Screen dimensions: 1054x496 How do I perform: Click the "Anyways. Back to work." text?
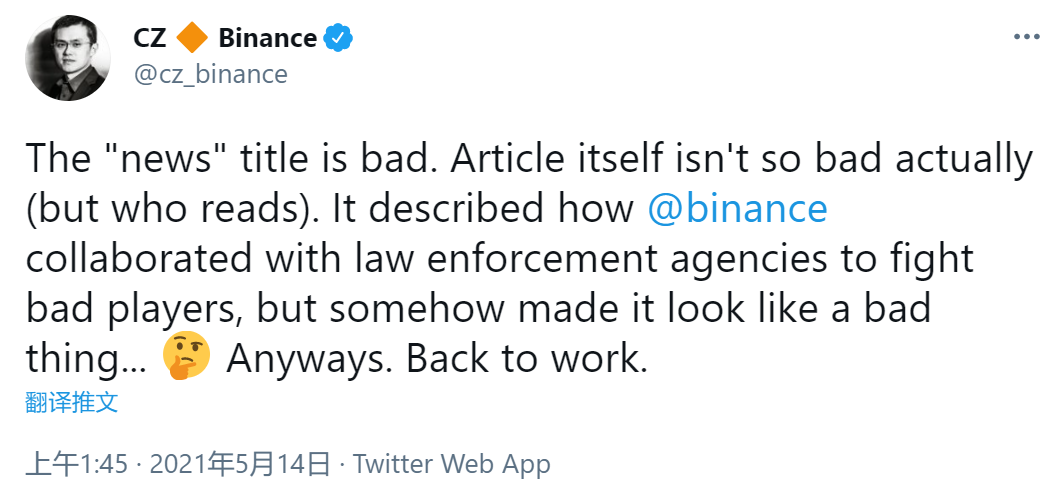[x=438, y=359]
